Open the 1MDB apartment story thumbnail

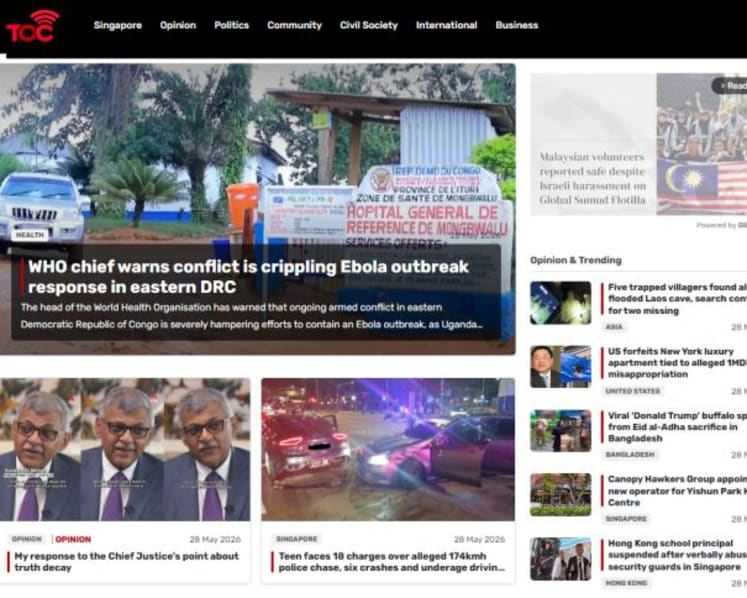coord(561,367)
